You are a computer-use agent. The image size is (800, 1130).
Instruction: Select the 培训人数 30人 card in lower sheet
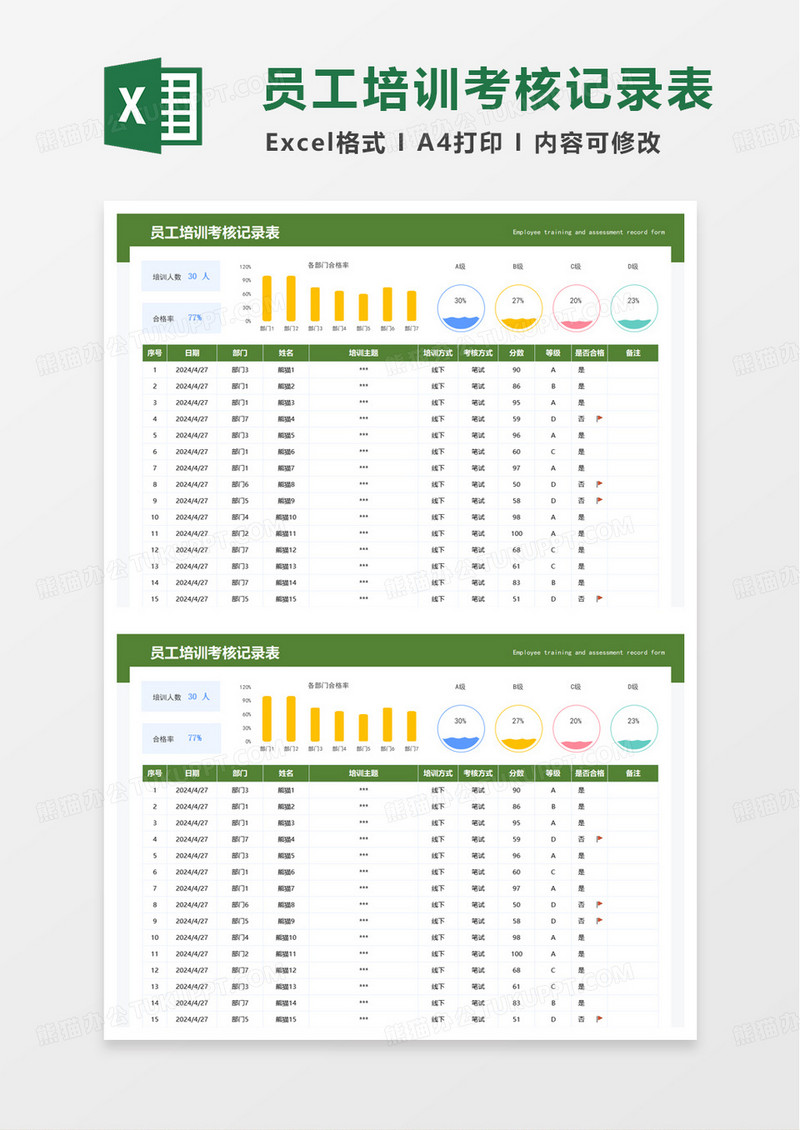[x=181, y=696]
